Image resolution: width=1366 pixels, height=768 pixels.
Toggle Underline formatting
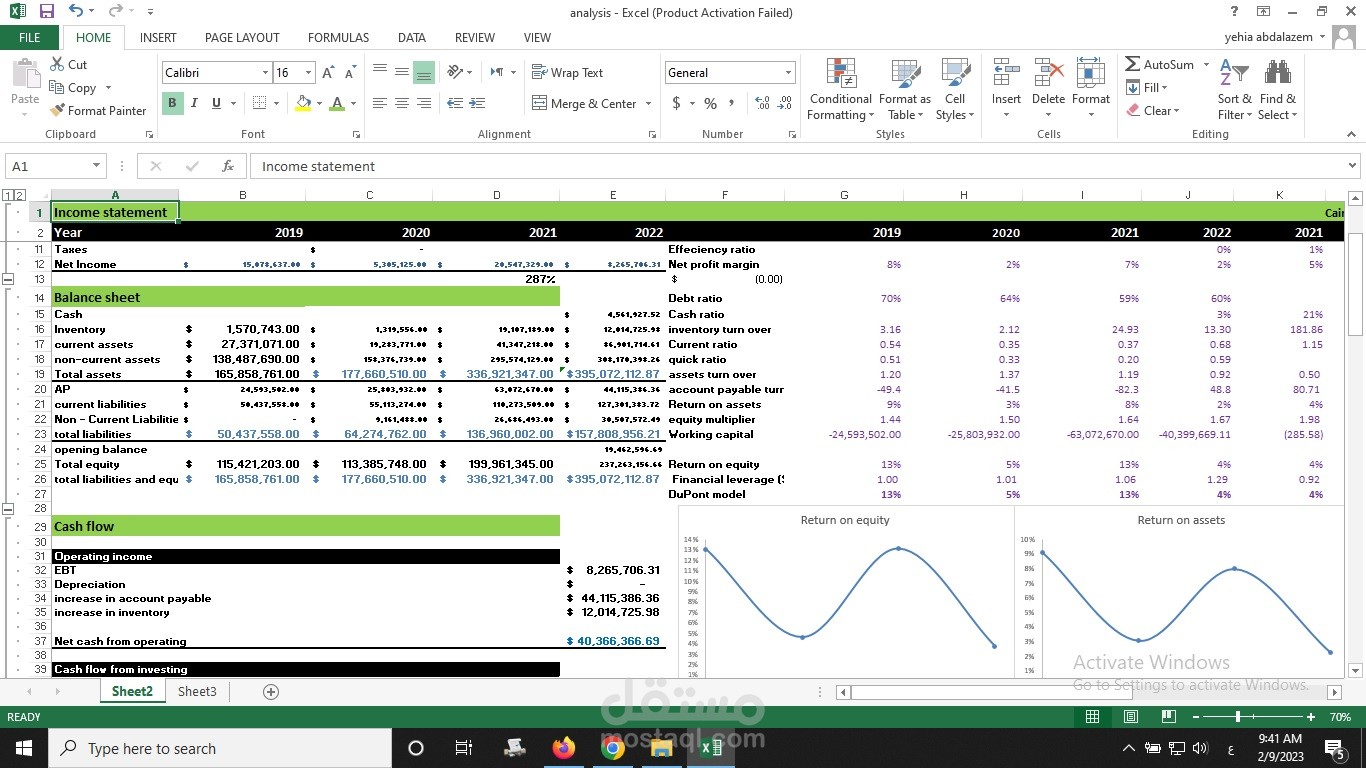pos(216,103)
